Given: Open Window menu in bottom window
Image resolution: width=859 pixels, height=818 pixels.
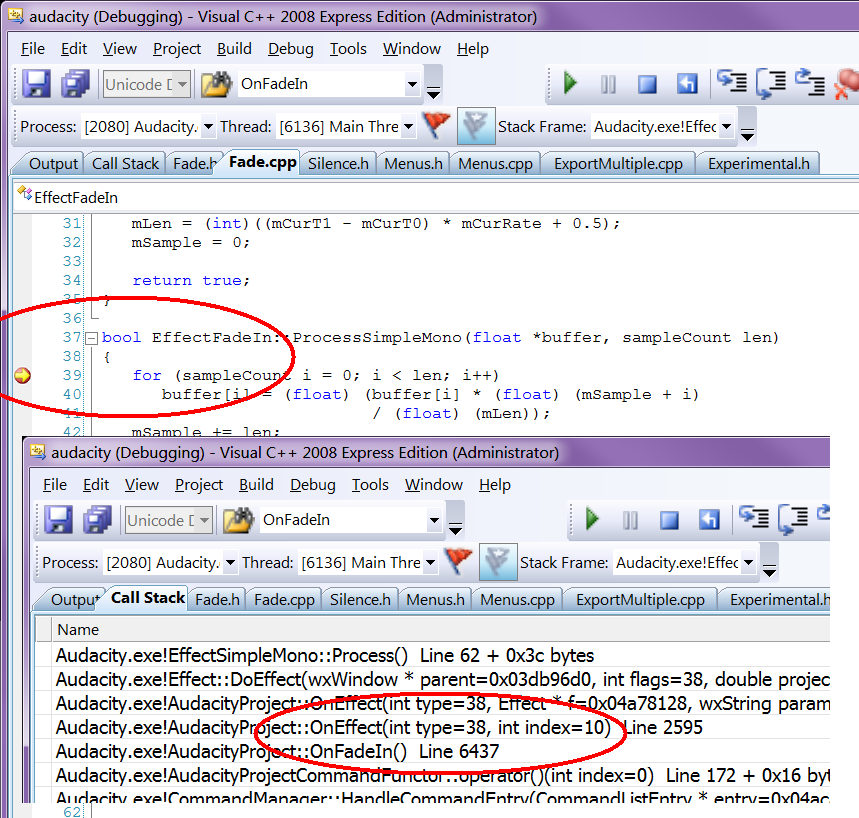Looking at the screenshot, I should point(434,484).
